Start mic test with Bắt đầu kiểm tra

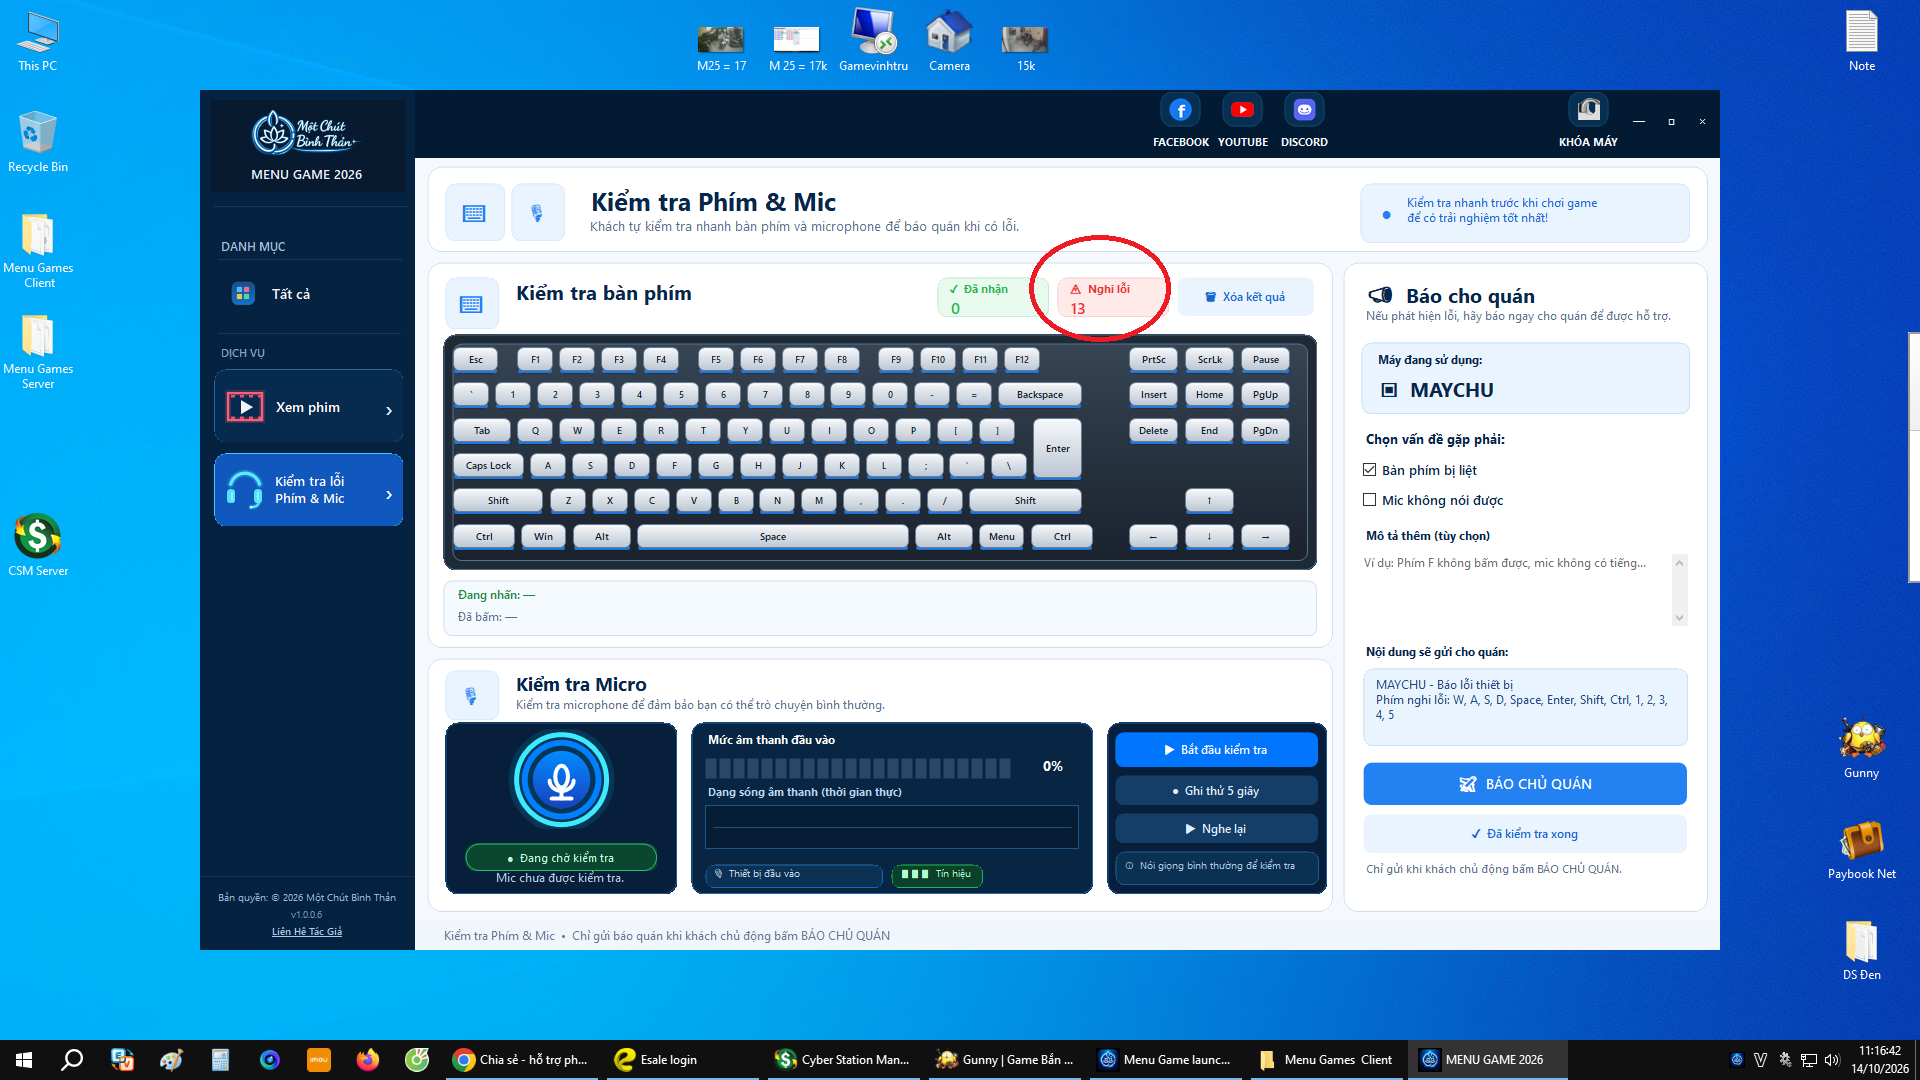(x=1216, y=750)
